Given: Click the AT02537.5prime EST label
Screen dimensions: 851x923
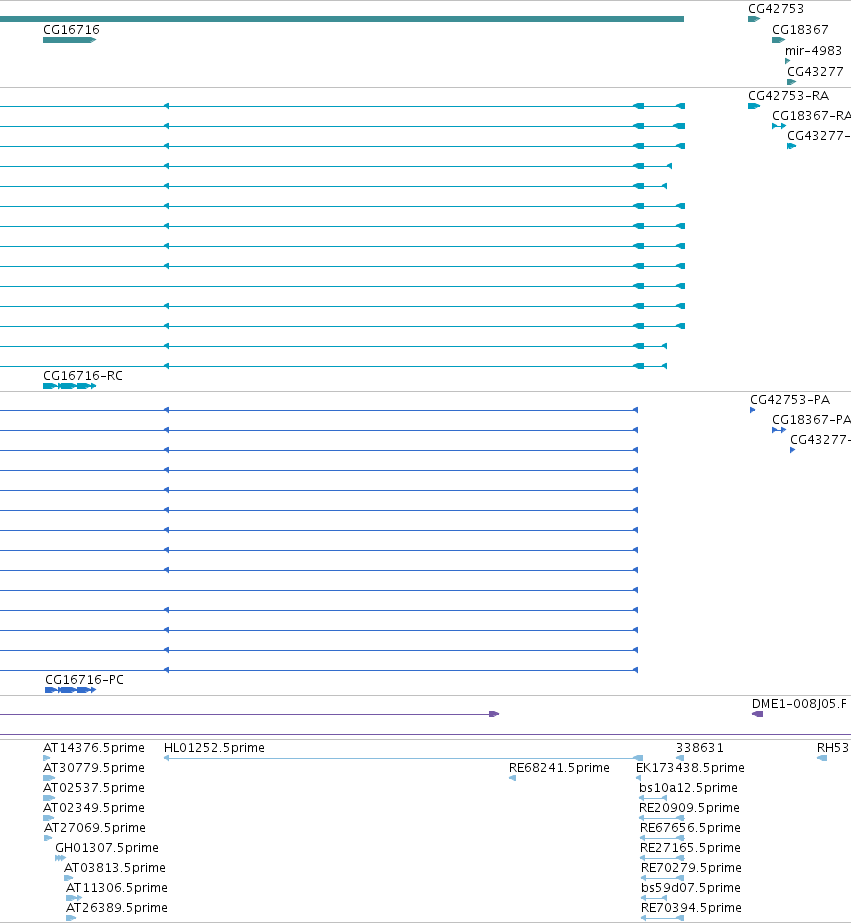Looking at the screenshot, I should pos(94,788).
